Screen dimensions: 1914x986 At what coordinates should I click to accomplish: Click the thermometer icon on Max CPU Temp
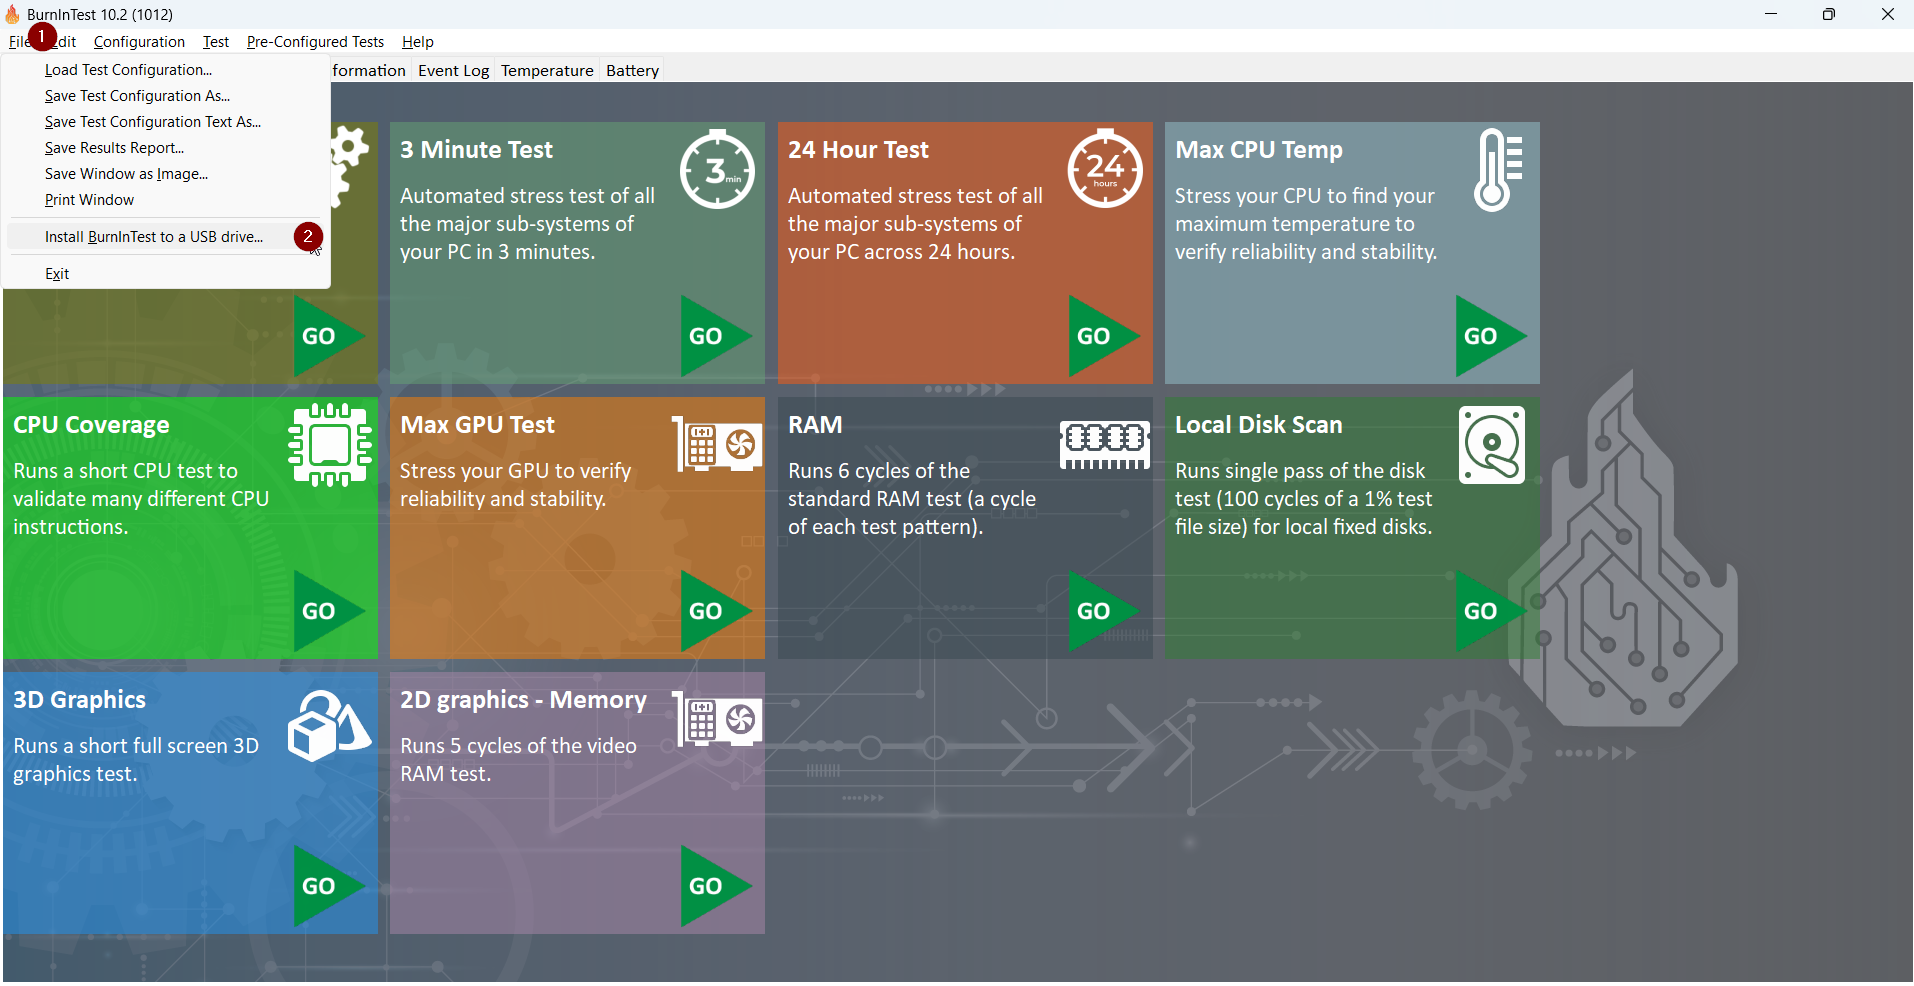(1497, 169)
